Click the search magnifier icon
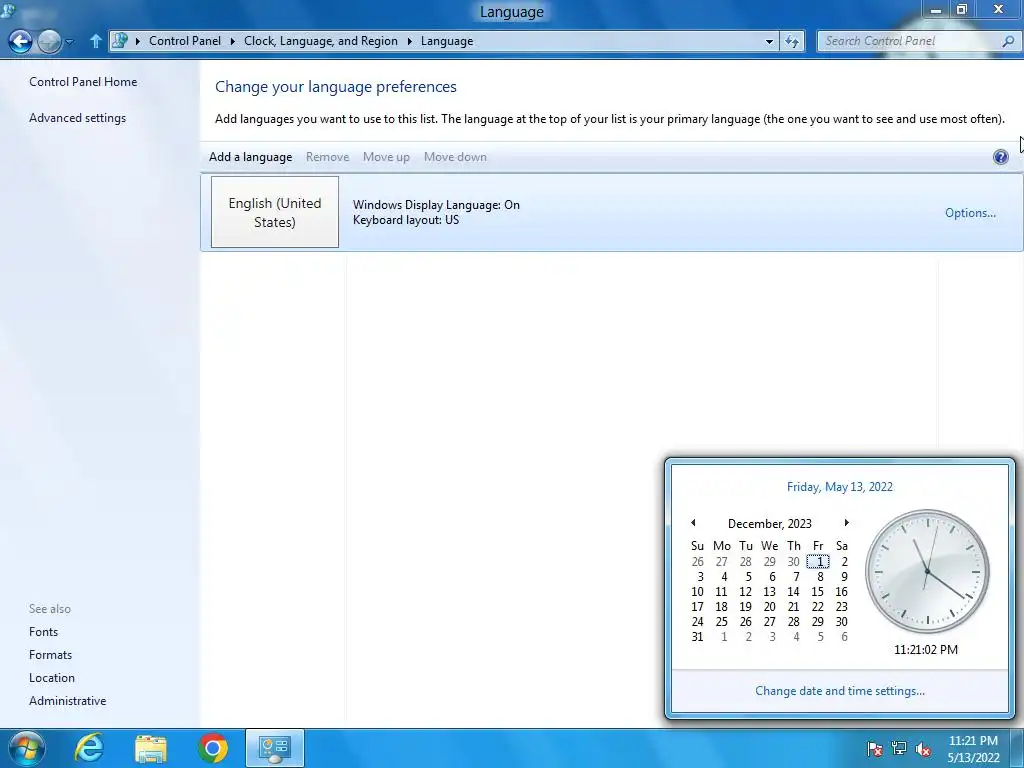This screenshot has width=1024, height=768. (x=1008, y=41)
